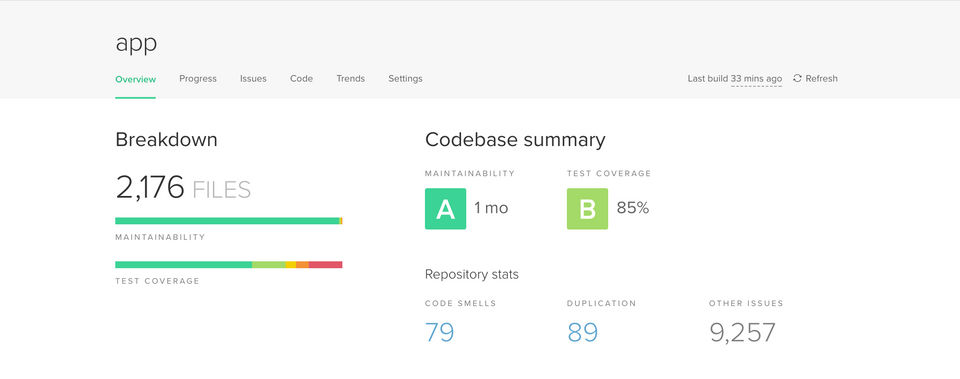Click the '33 mins ago' build time link
The width and height of the screenshot is (960, 379).
[756, 78]
